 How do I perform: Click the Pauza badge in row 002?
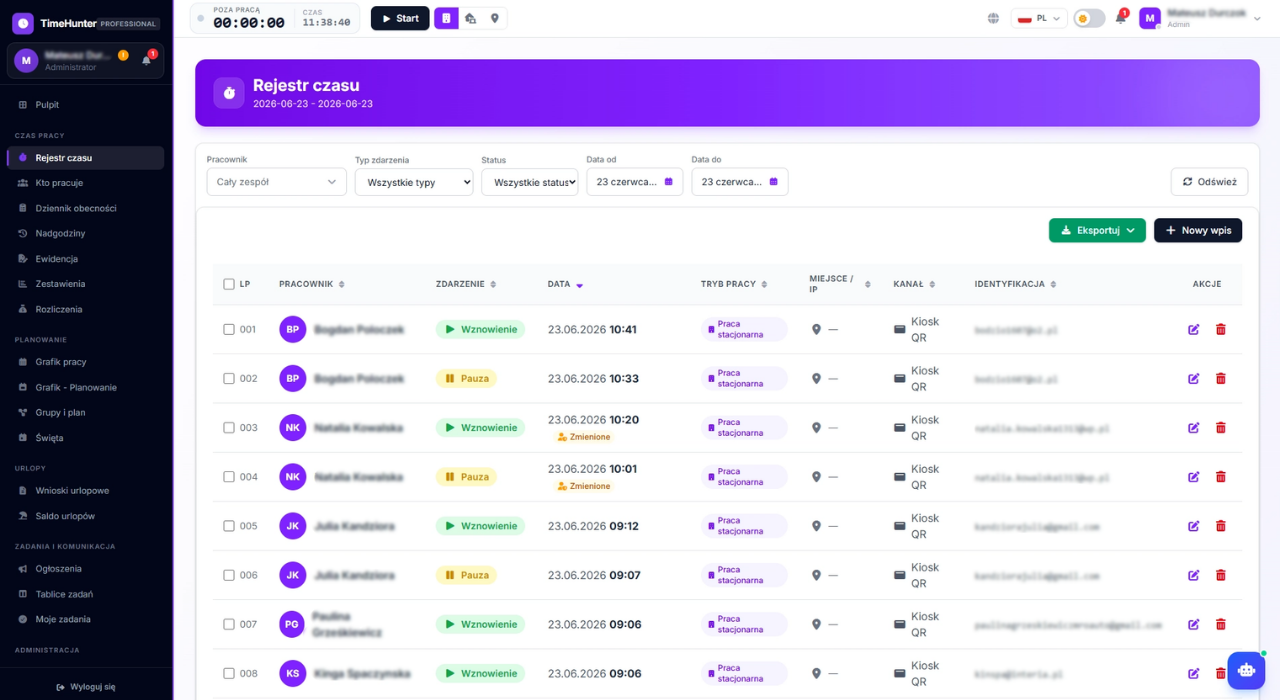pos(466,379)
